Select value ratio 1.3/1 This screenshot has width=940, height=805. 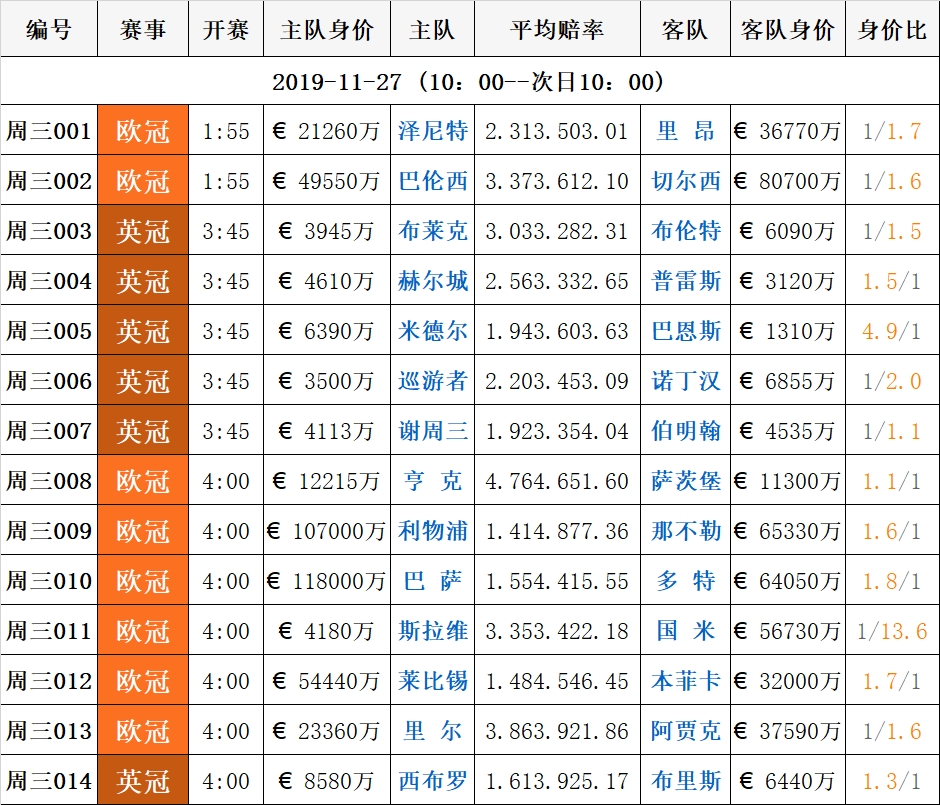pyautogui.click(x=891, y=781)
